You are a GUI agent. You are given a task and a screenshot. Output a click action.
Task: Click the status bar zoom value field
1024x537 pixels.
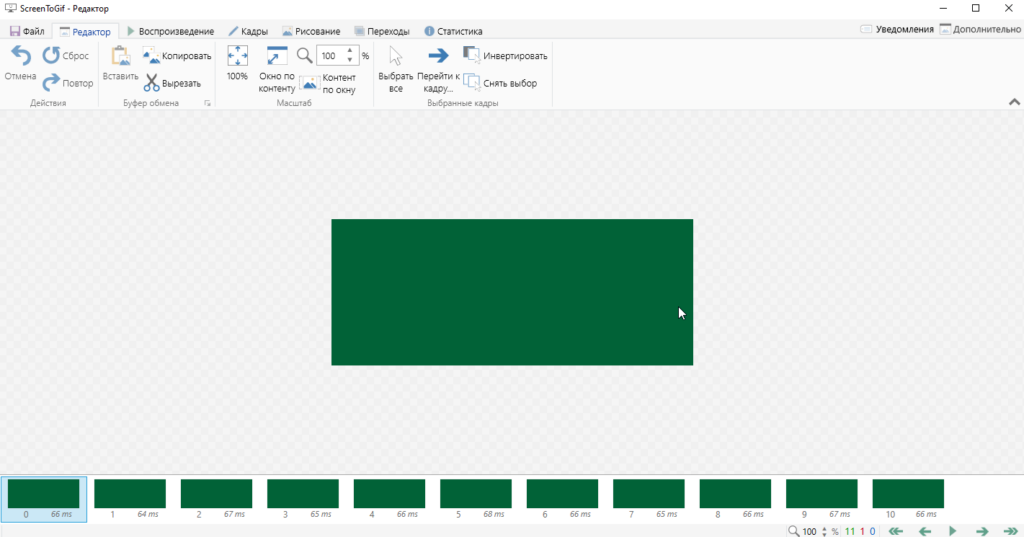click(810, 531)
